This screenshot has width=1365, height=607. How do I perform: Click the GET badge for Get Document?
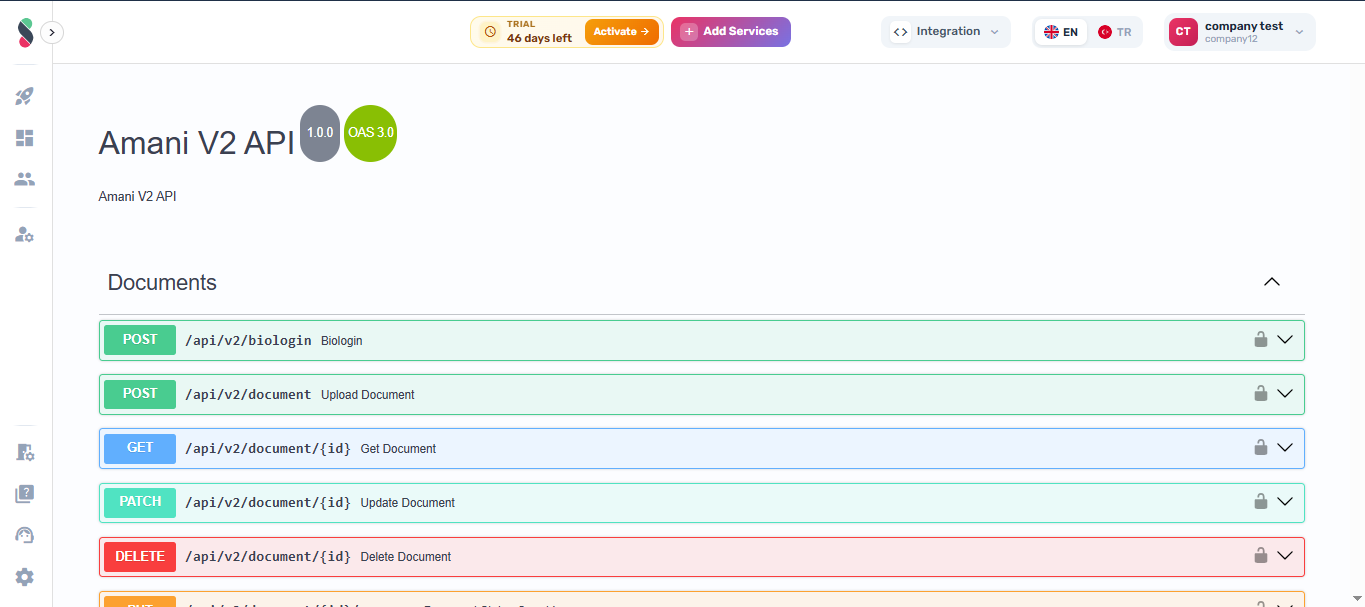tap(140, 448)
